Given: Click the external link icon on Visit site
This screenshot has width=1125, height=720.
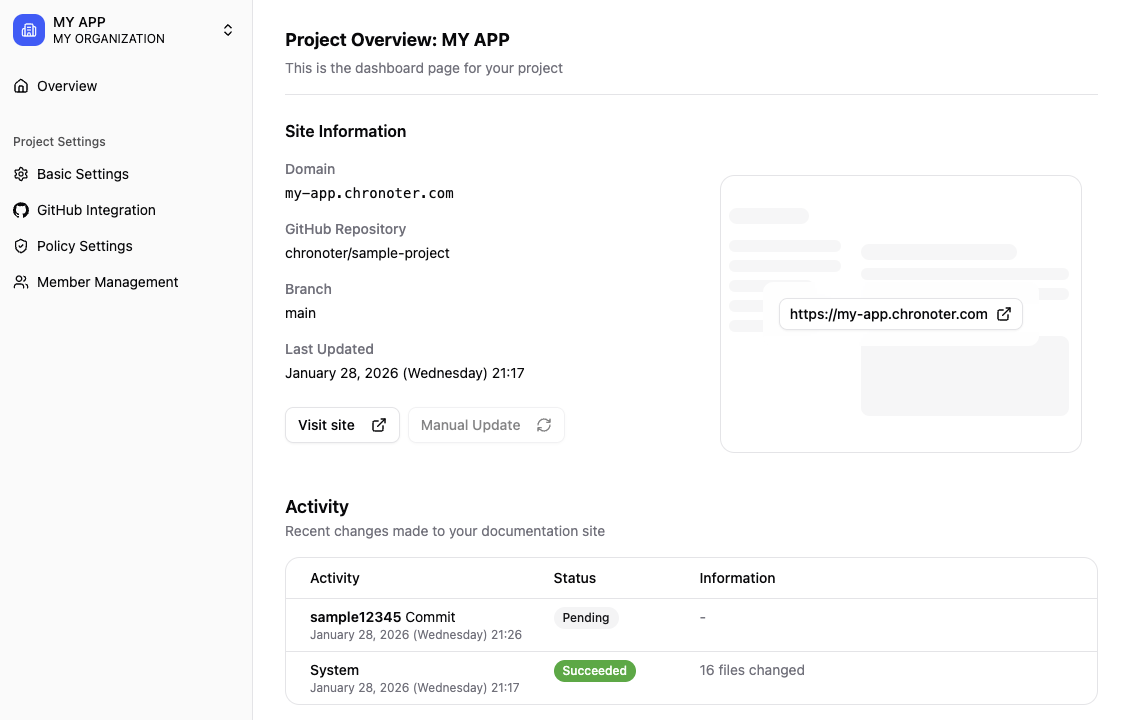Looking at the screenshot, I should [x=379, y=424].
